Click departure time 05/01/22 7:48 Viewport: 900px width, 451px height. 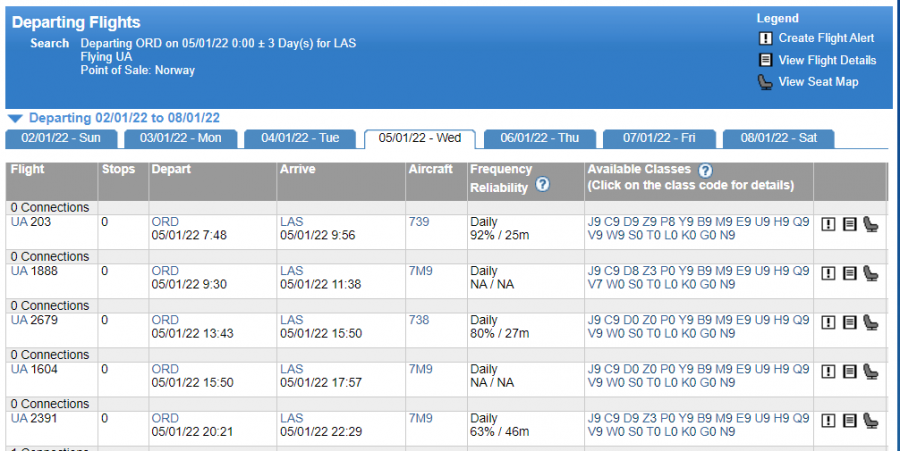click(189, 235)
